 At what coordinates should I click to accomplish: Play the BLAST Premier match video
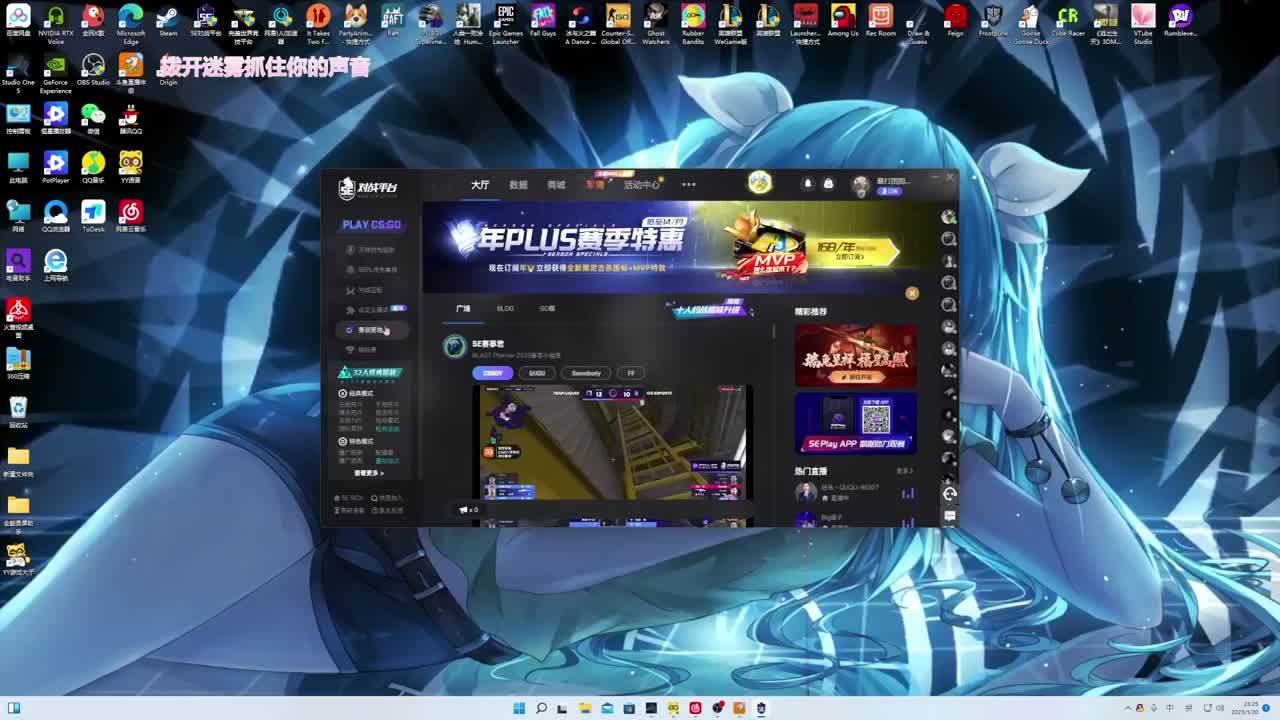coord(613,442)
